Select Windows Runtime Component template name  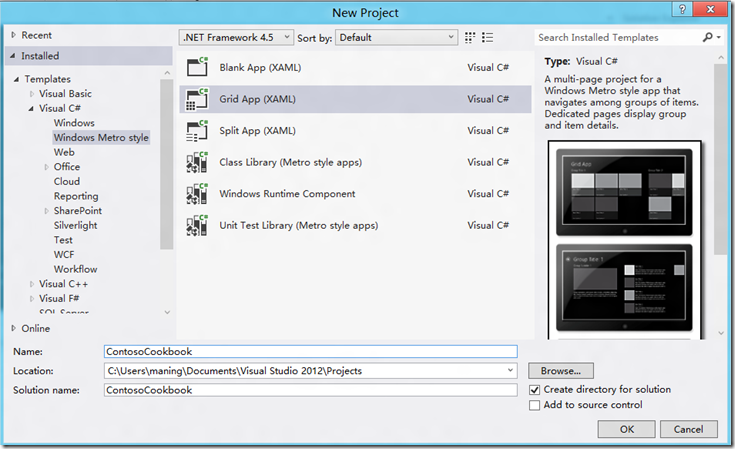point(287,194)
